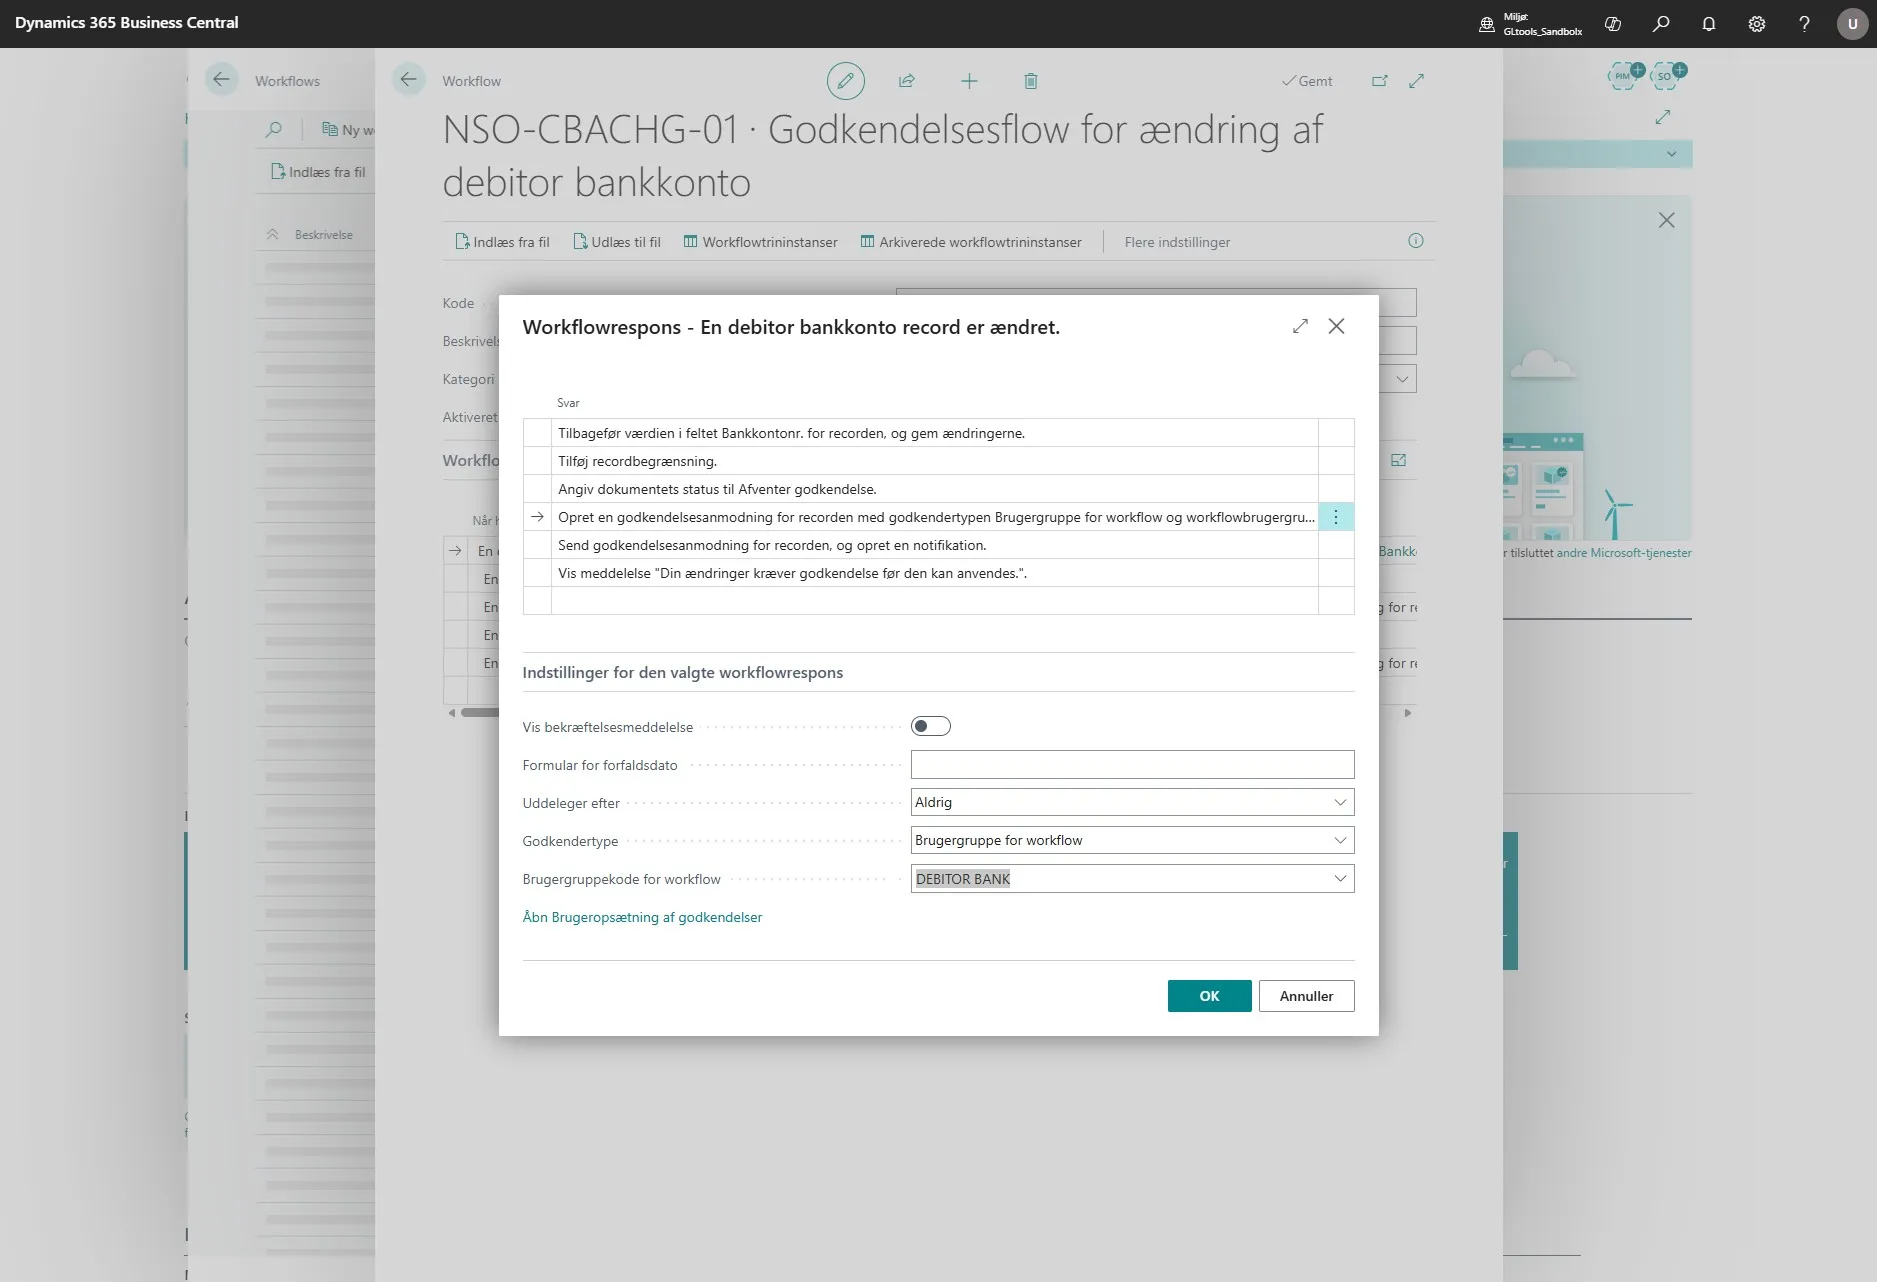Click the SO plus icon at top right
Viewport: 1877px width, 1282px height.
(1667, 75)
